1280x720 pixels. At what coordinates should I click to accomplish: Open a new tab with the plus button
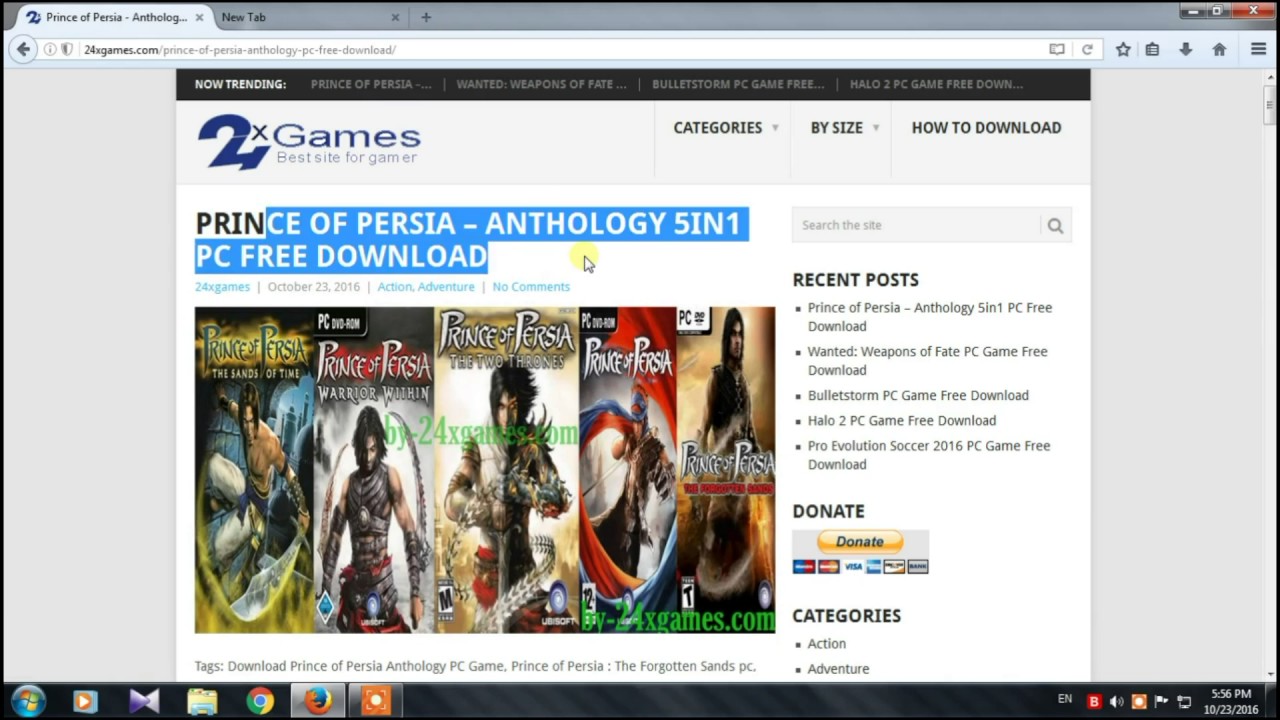426,17
